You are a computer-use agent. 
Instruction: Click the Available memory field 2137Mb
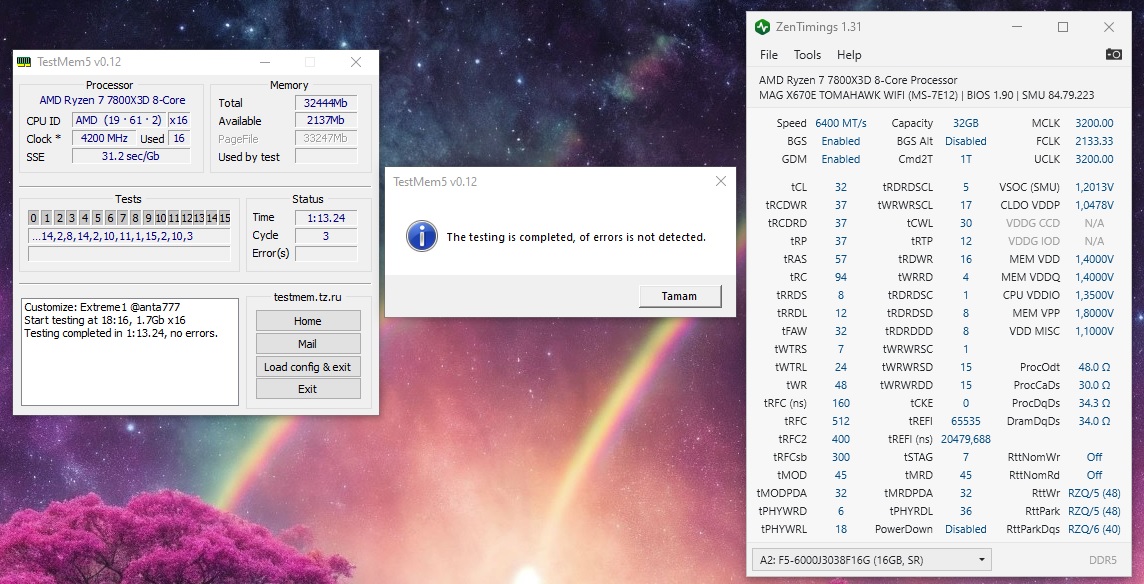coord(326,120)
